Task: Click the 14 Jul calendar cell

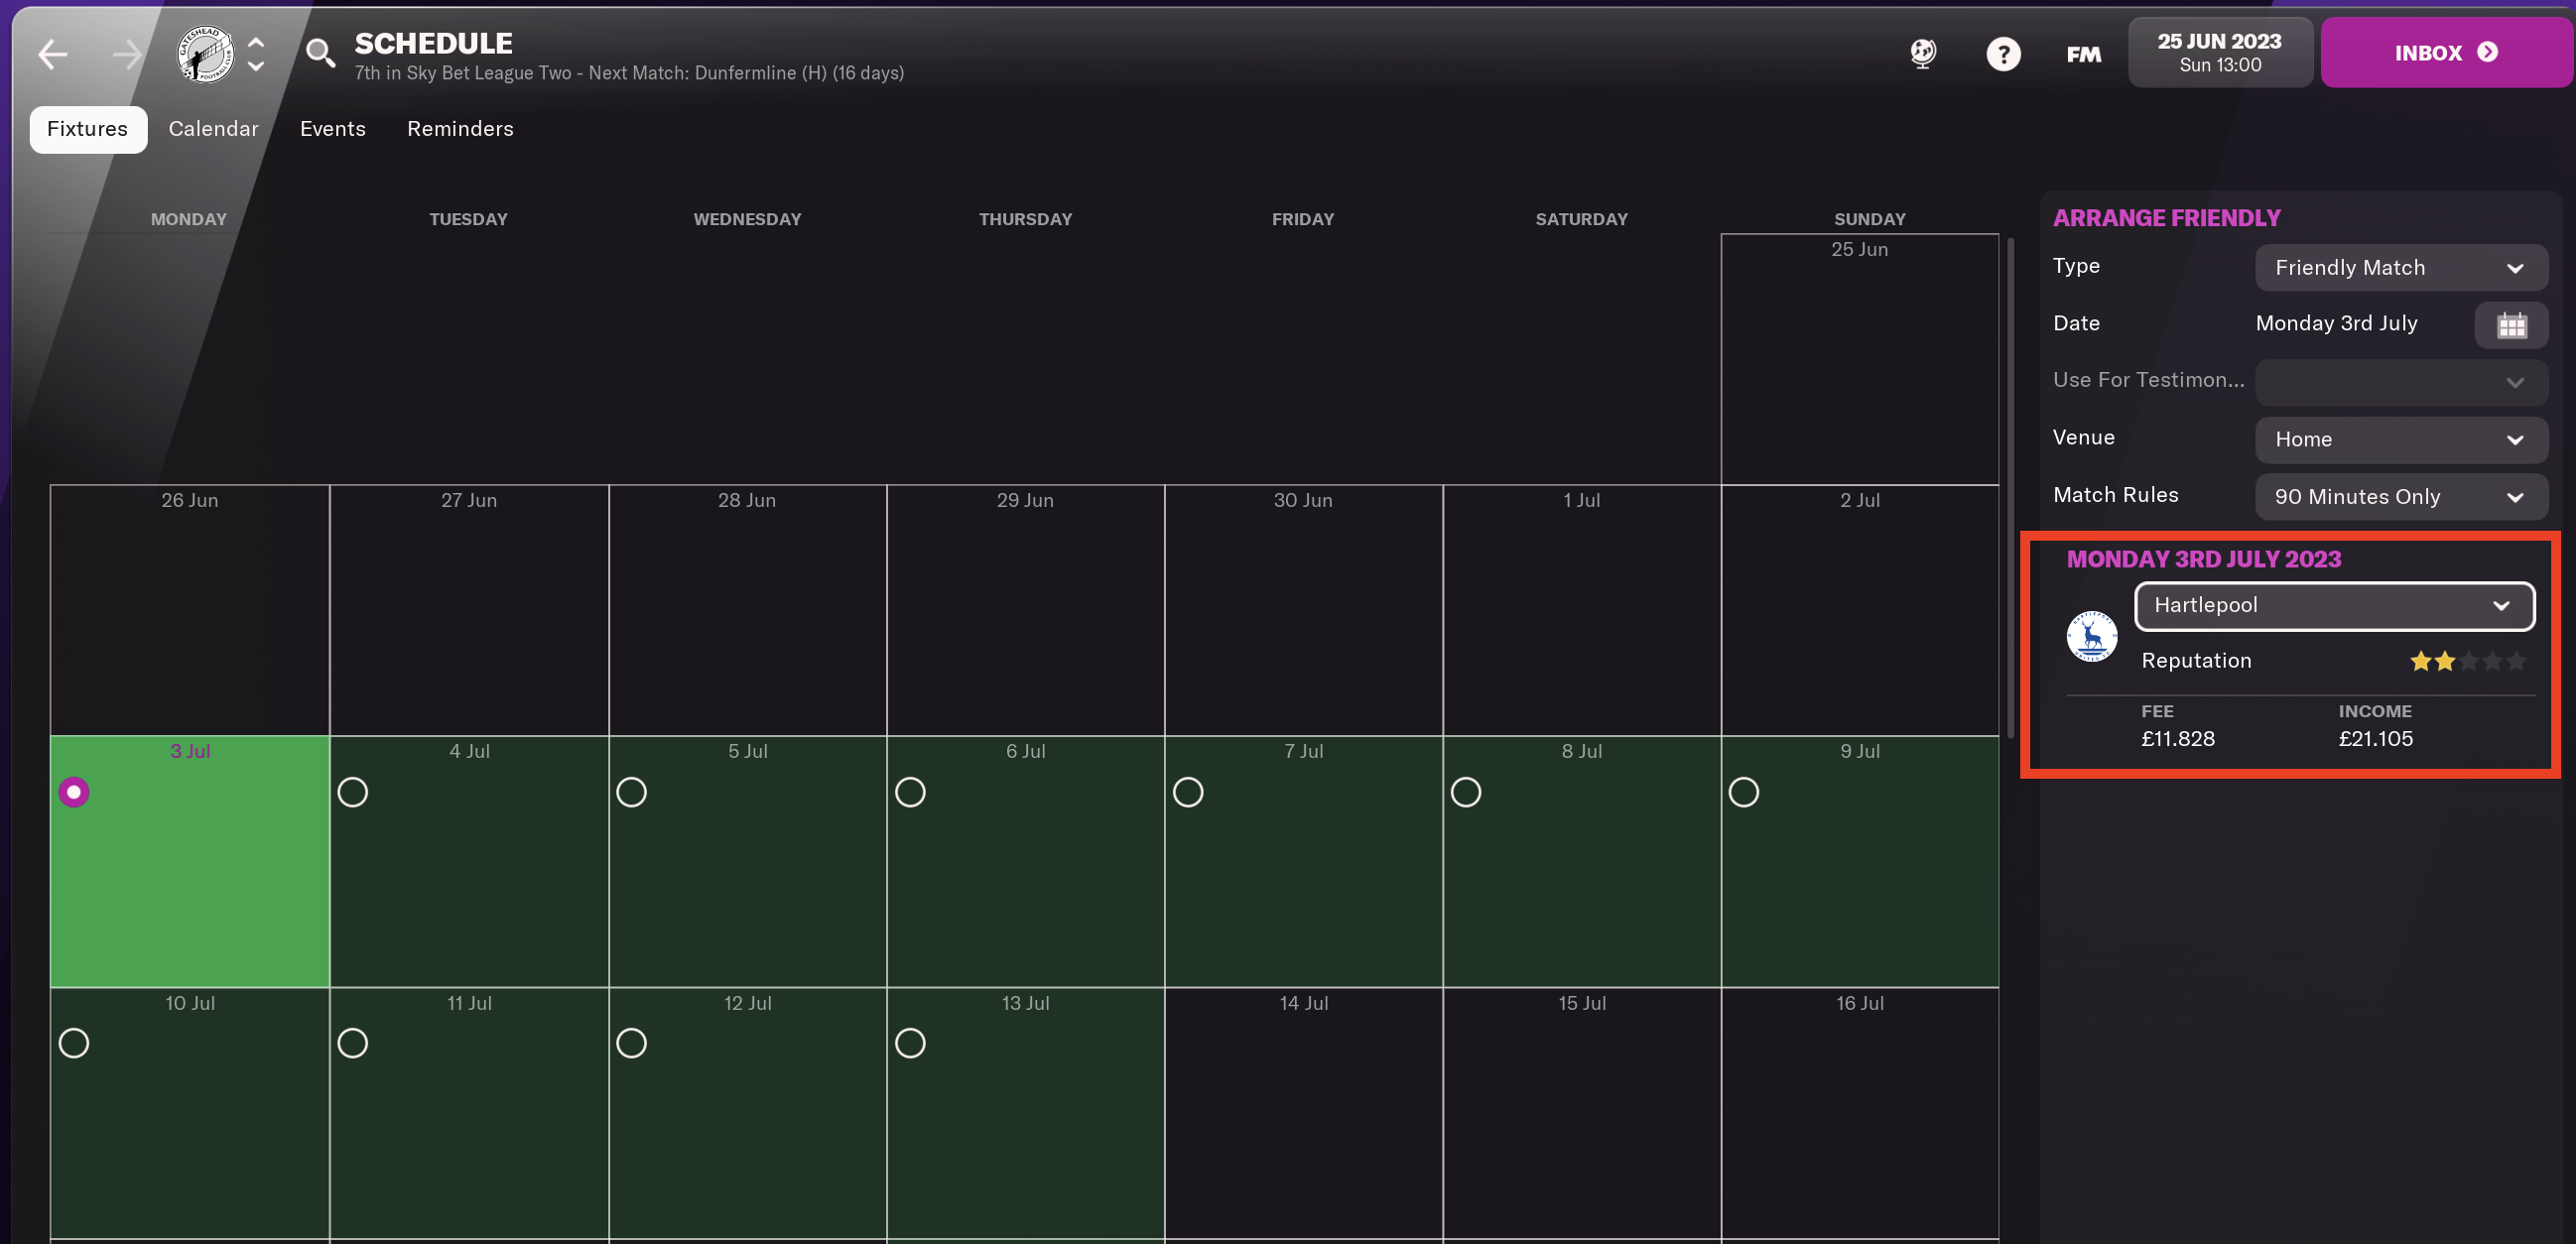Action: [1303, 1113]
